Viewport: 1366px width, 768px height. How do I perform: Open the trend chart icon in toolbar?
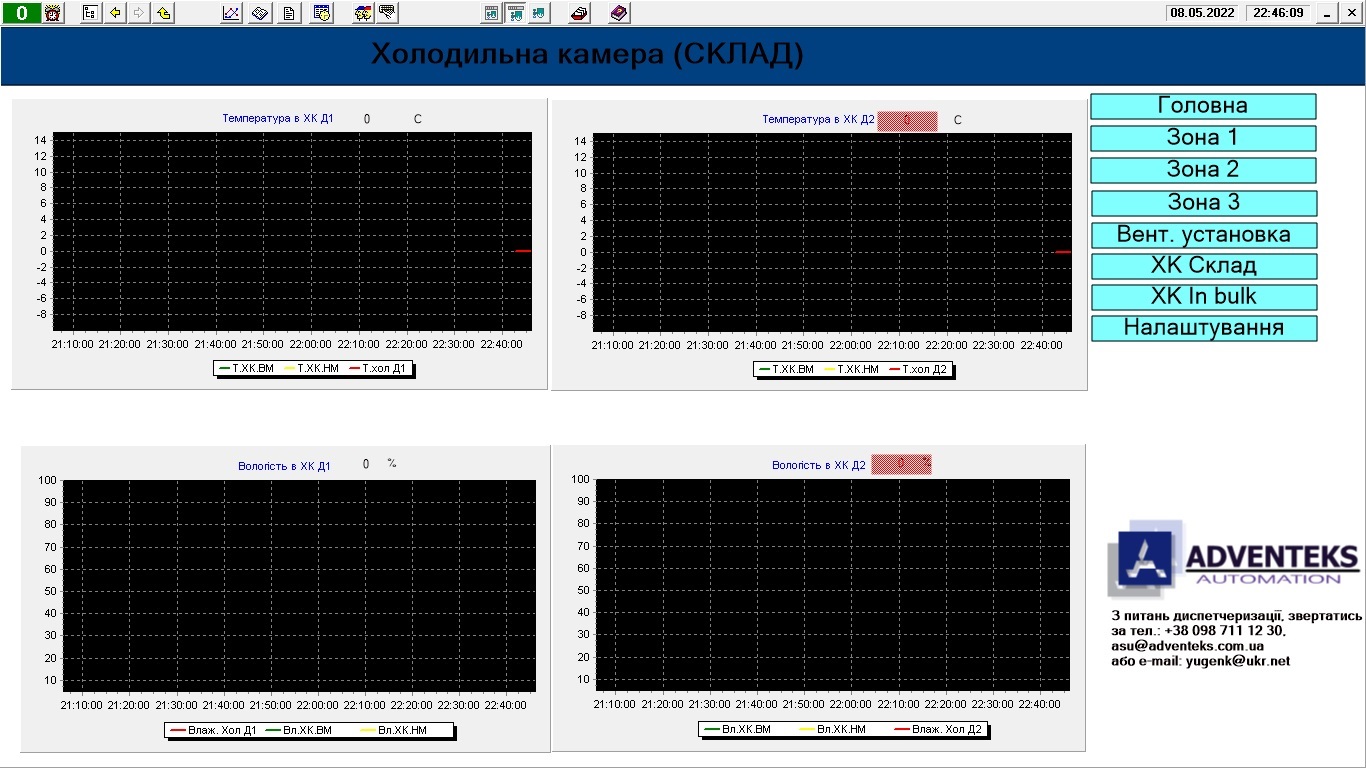coord(231,13)
